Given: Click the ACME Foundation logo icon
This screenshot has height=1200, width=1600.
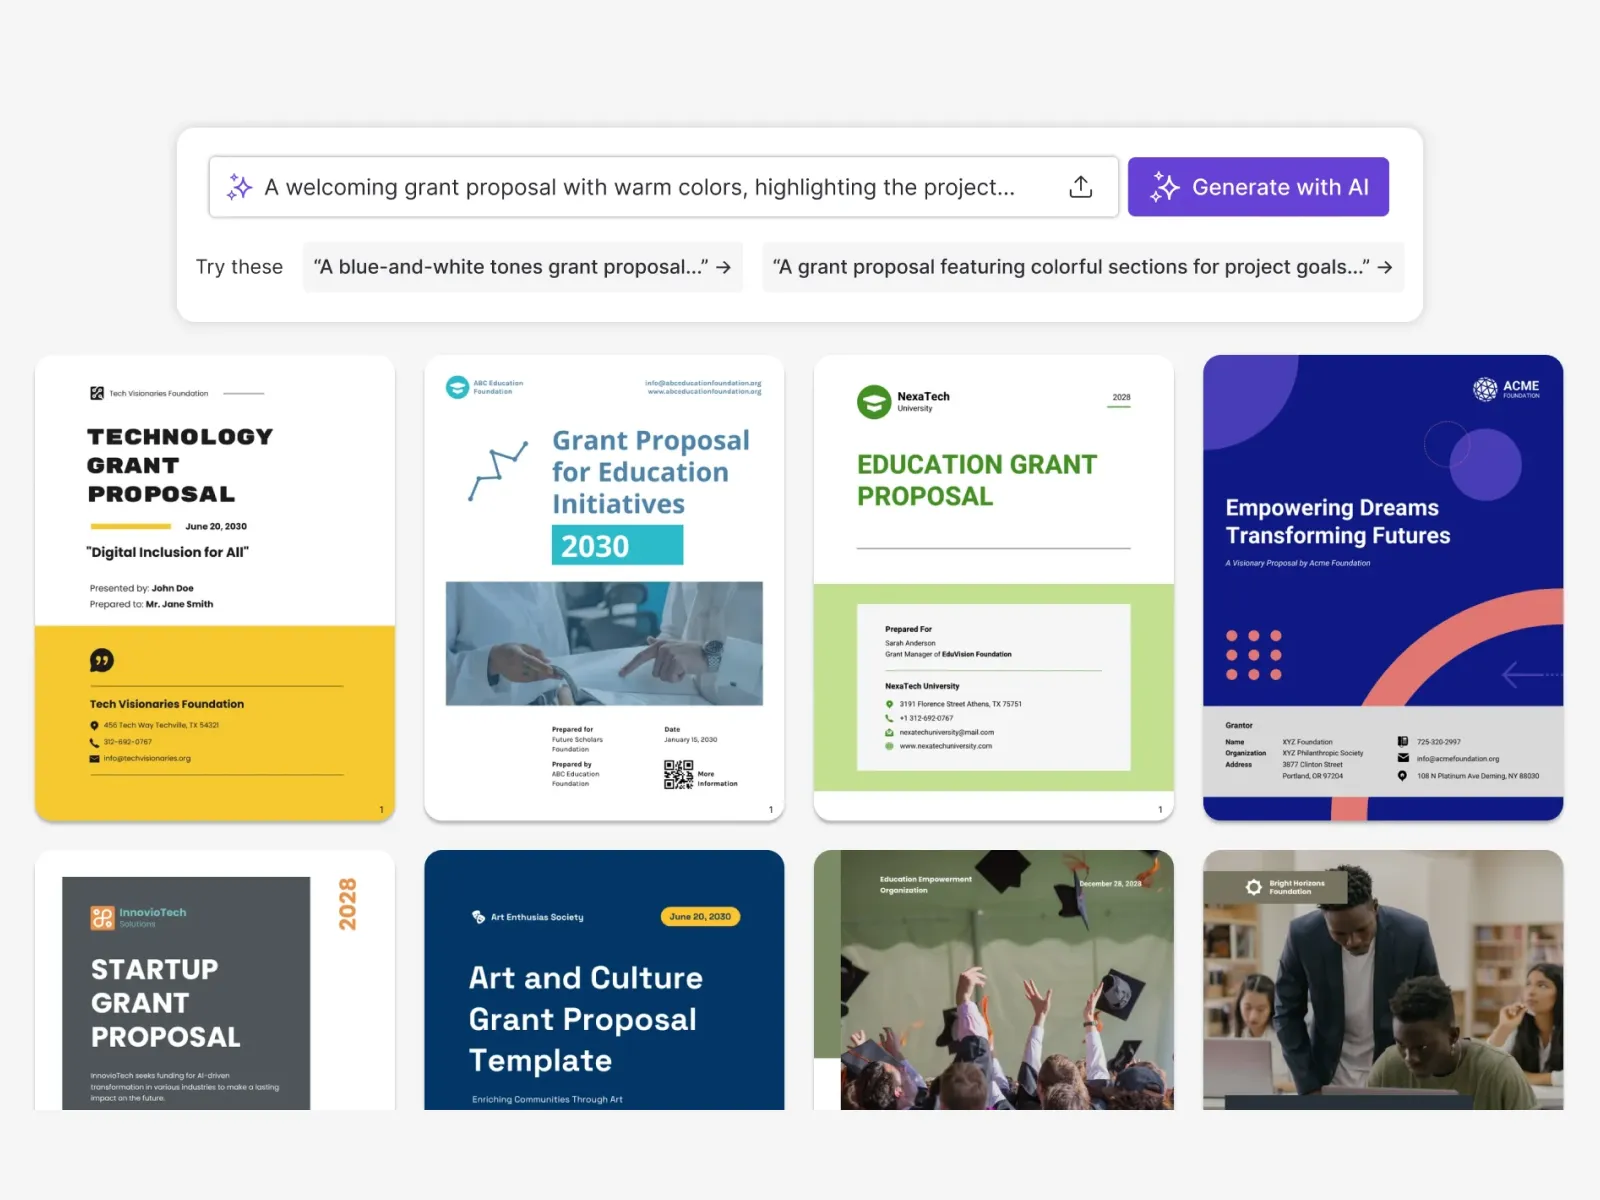Looking at the screenshot, I should click(x=1485, y=389).
